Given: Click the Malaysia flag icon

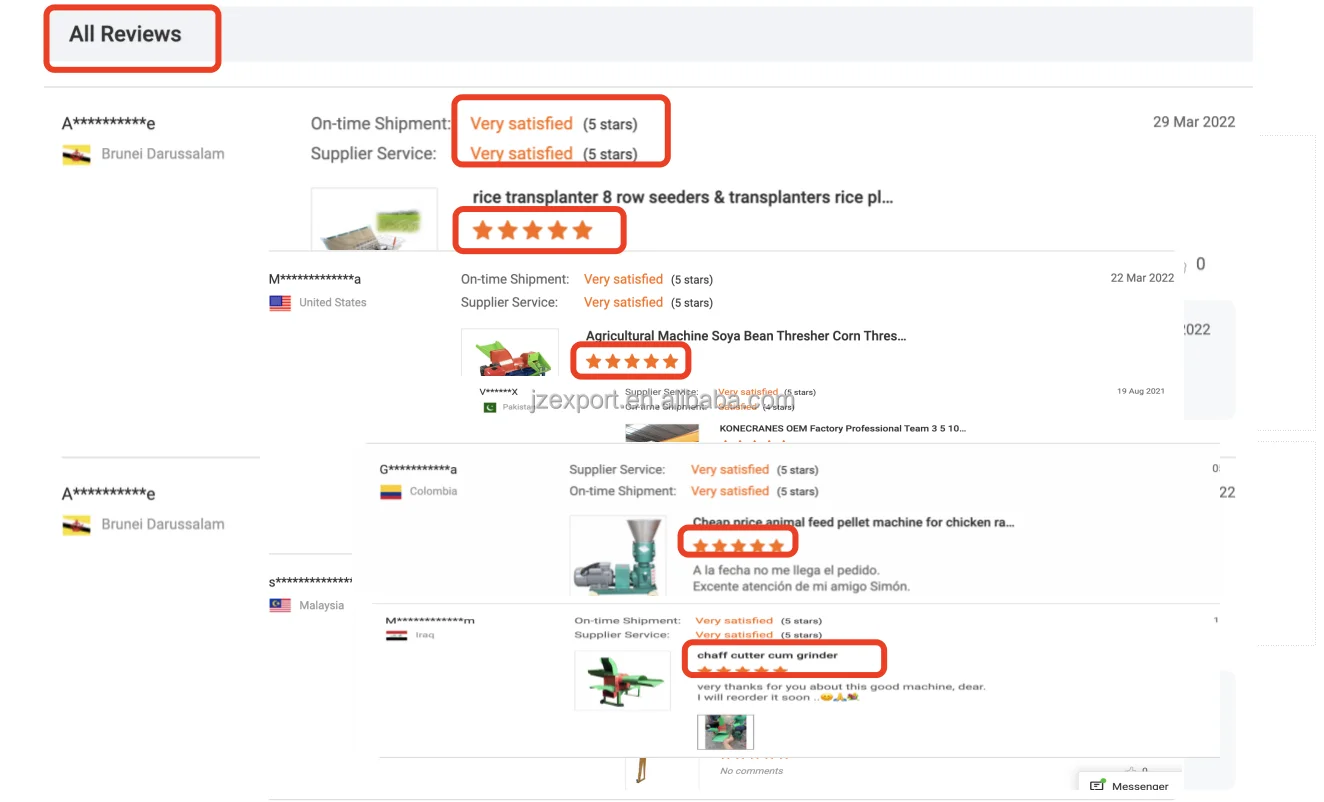Looking at the screenshot, I should click(x=280, y=605).
